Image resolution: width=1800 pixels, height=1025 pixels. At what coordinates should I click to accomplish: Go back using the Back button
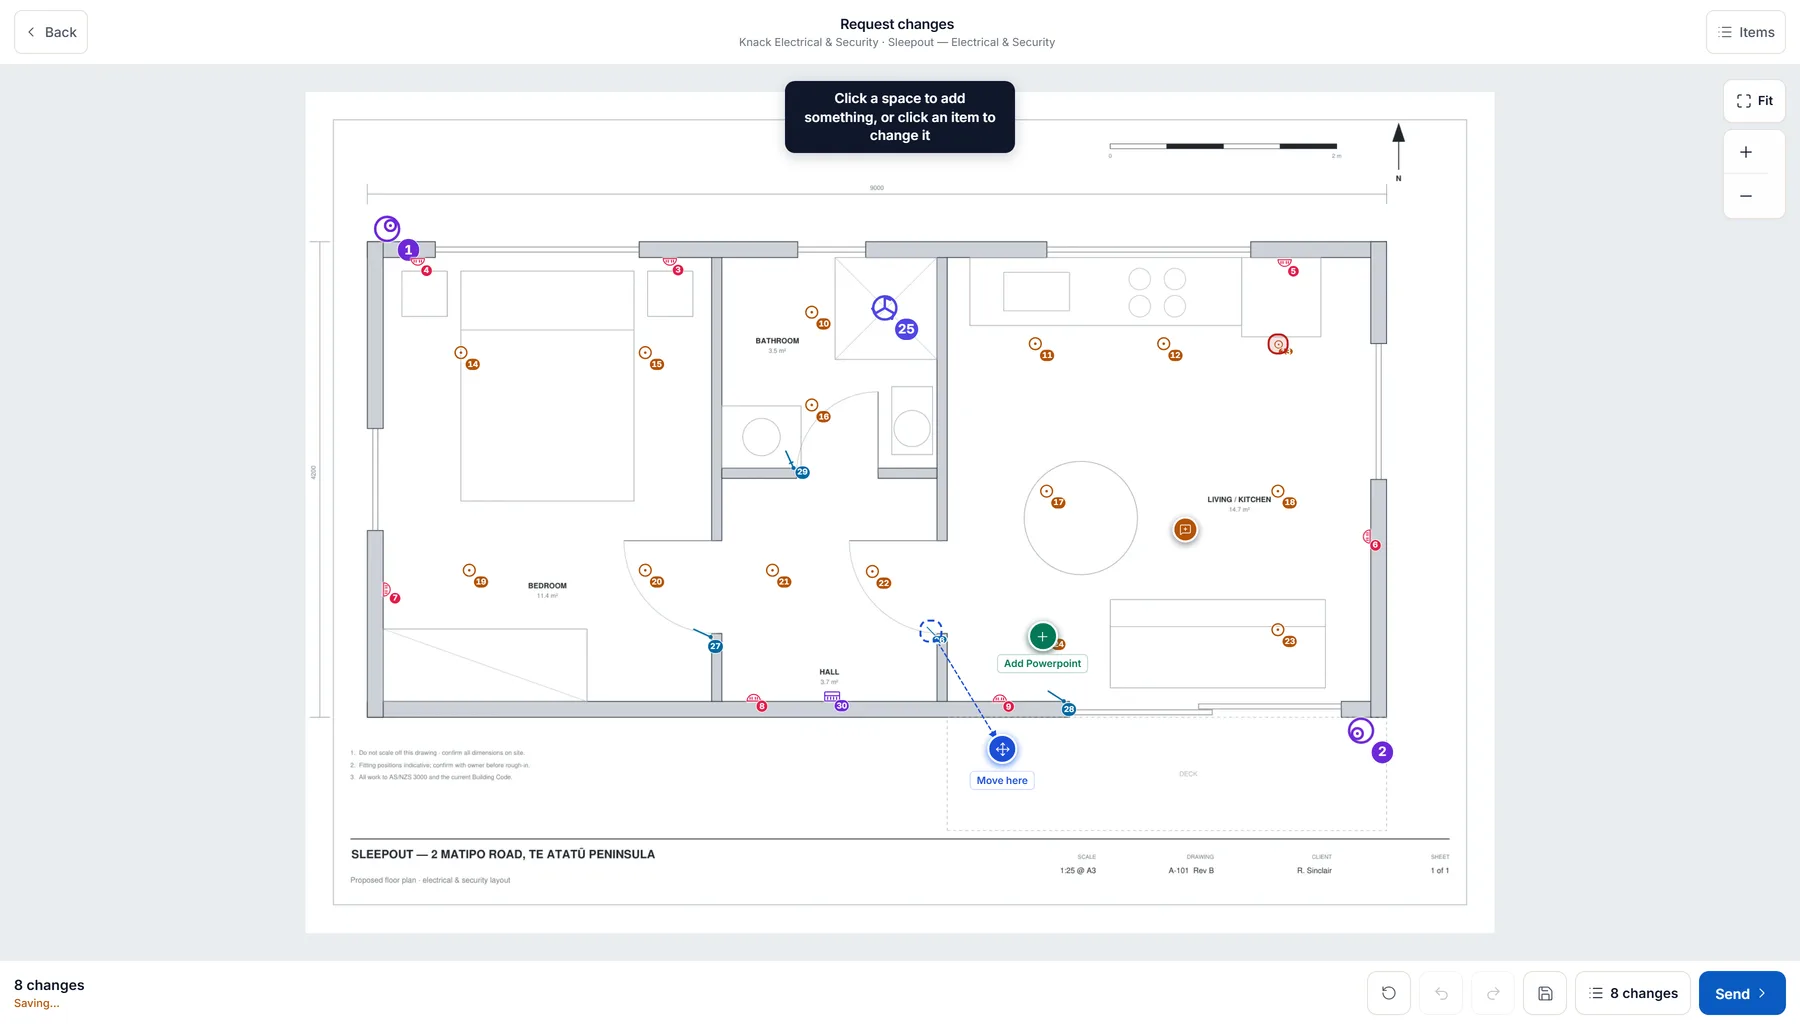(x=51, y=32)
